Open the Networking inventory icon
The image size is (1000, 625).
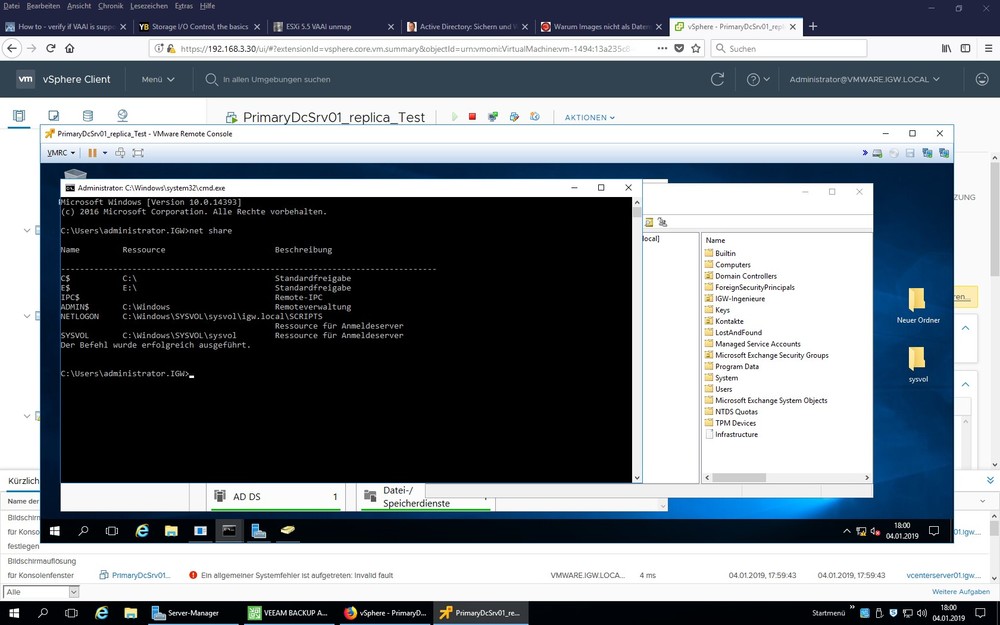click(122, 117)
